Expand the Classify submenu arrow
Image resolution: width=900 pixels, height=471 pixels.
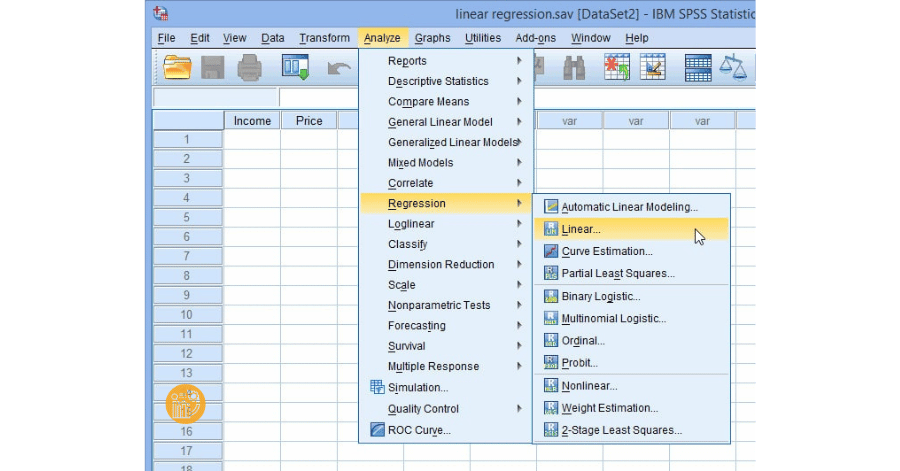point(519,244)
